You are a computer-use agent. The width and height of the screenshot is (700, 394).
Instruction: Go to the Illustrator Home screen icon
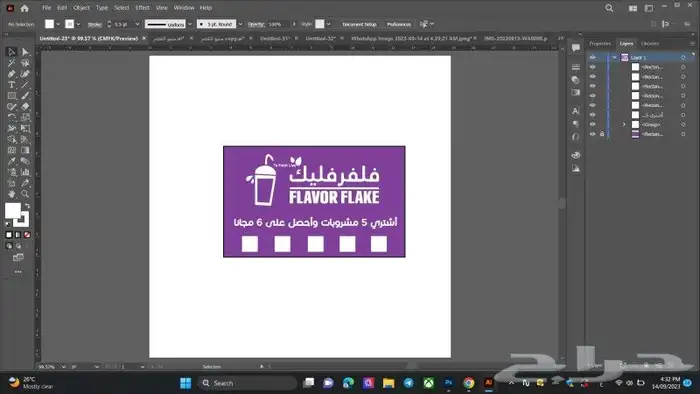(x=25, y=8)
